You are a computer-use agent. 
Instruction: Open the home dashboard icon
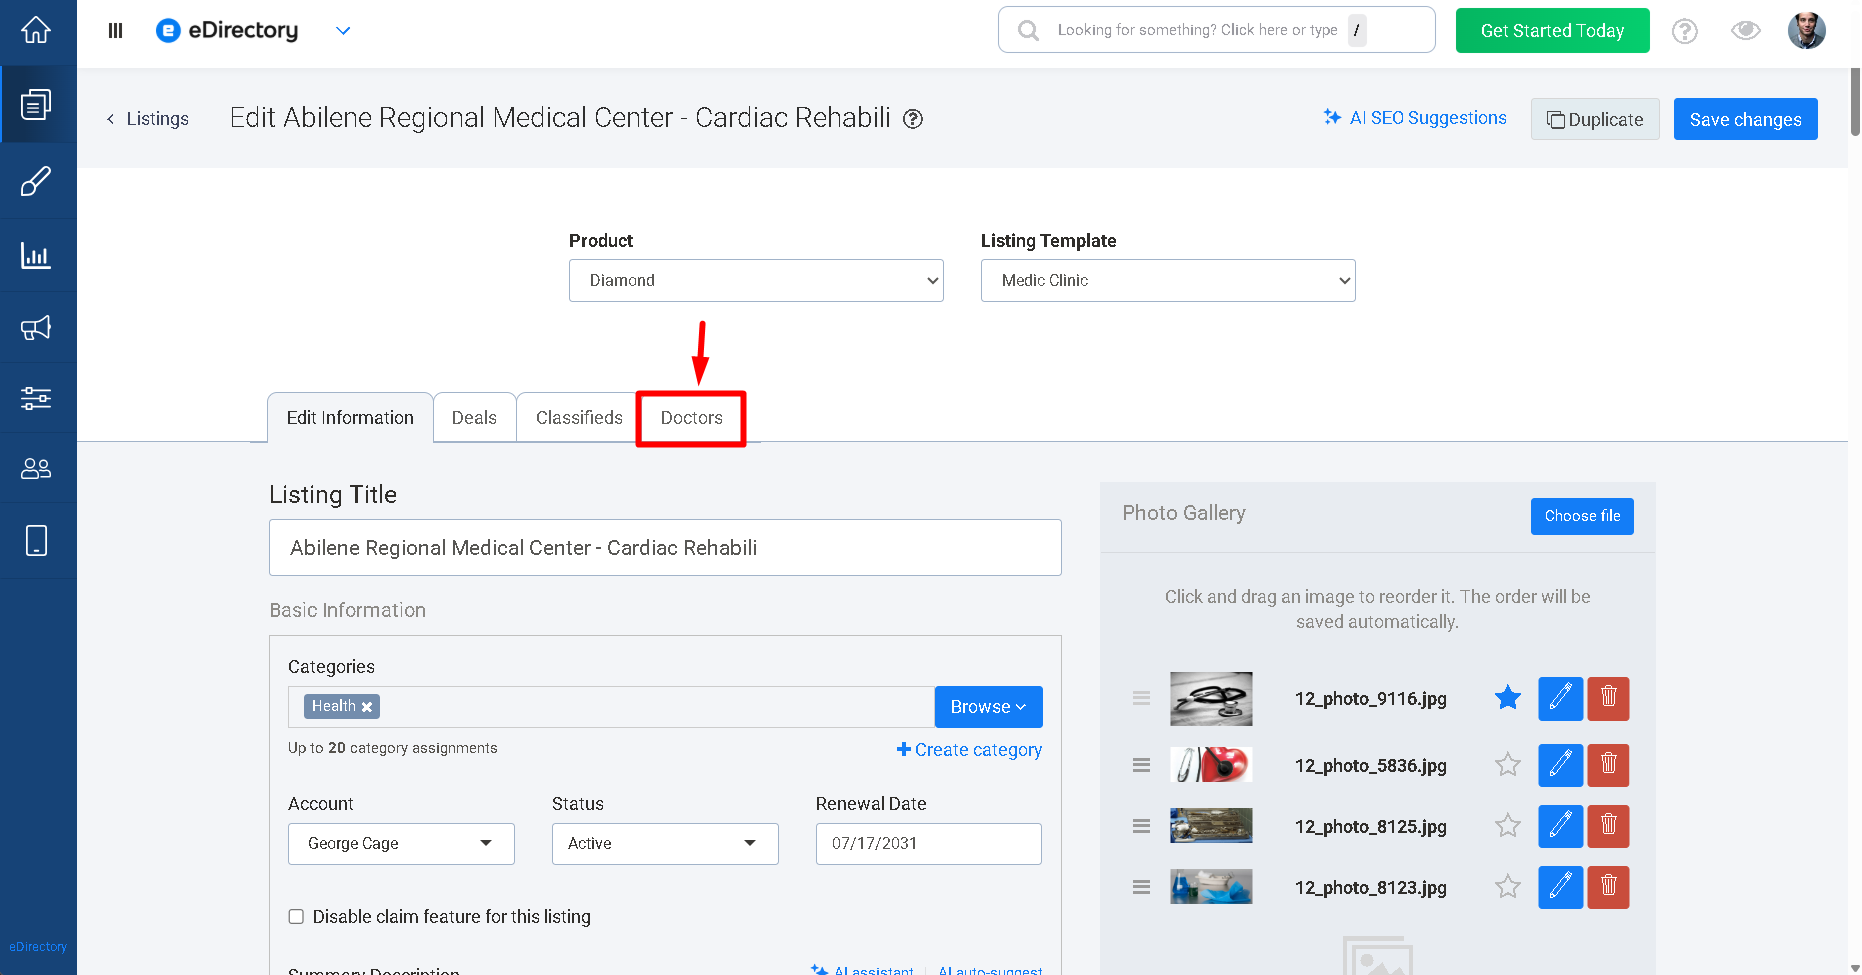tap(36, 30)
